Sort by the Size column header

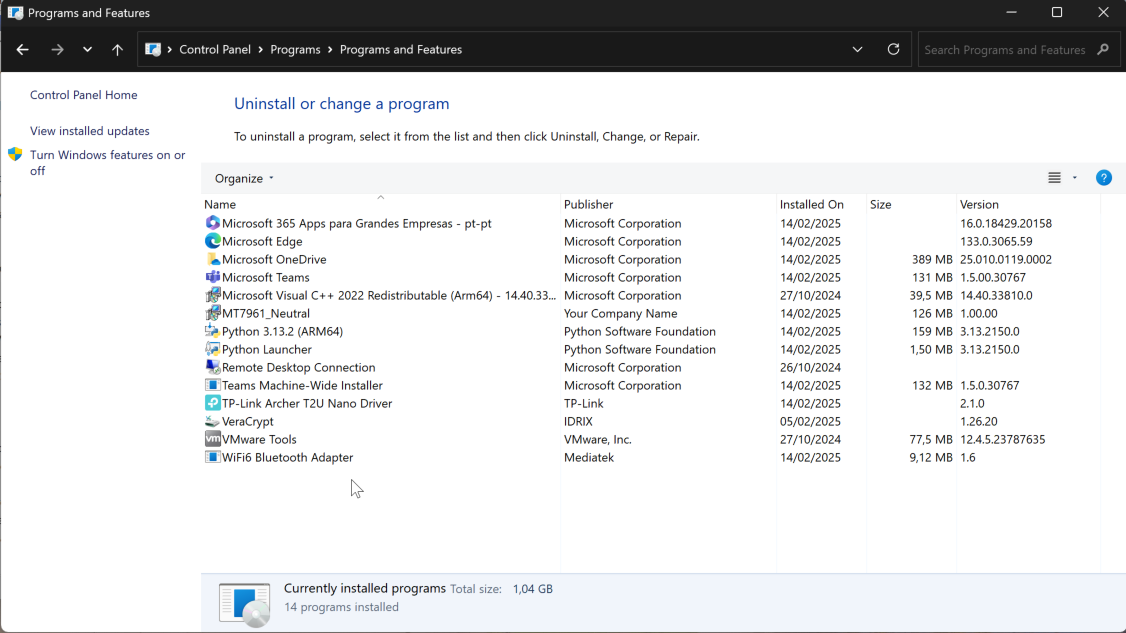point(911,204)
